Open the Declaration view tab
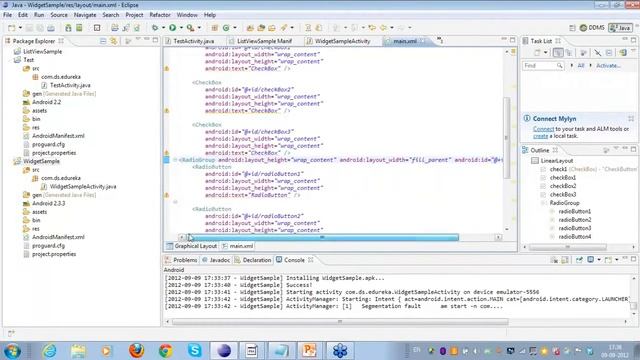640x360 pixels. (x=253, y=260)
